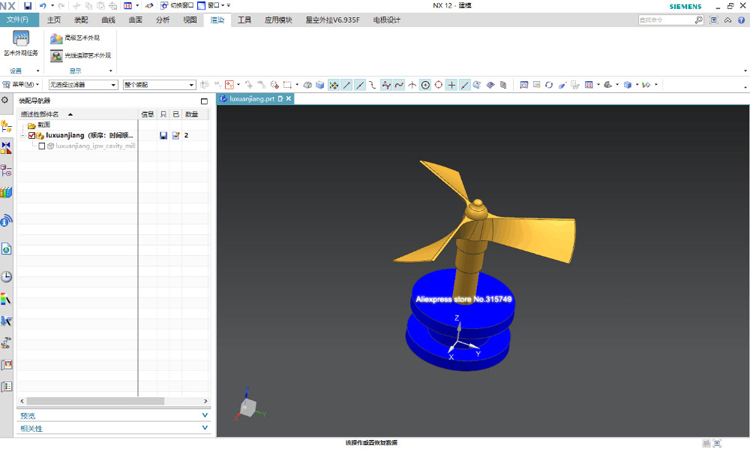The width and height of the screenshot is (750, 449).
Task: Toggle the arc center snap option
Action: coord(425,85)
